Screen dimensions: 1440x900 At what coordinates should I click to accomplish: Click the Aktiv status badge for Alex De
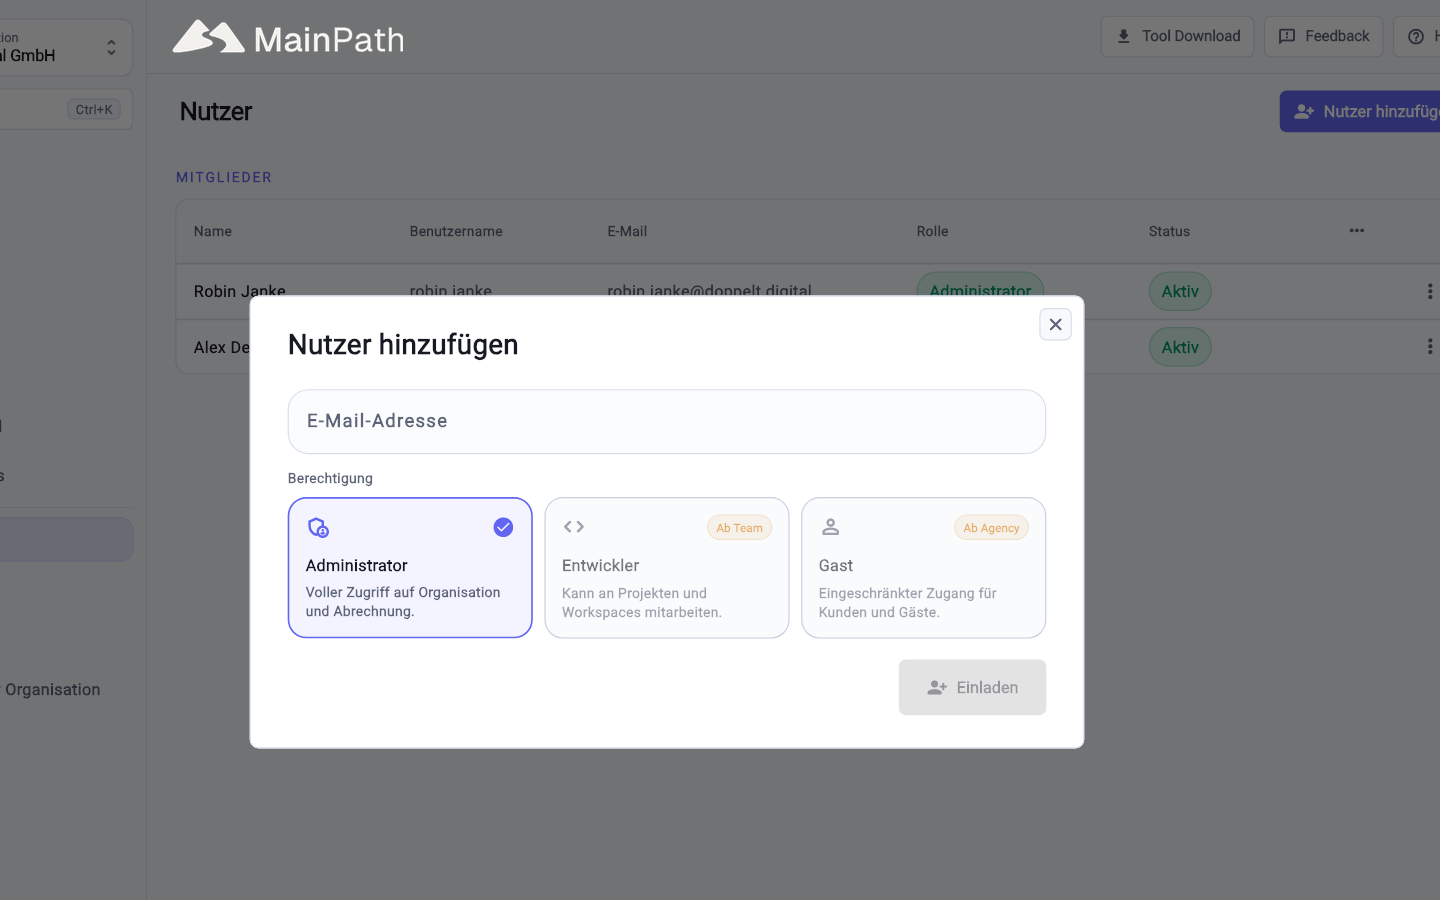(1180, 347)
